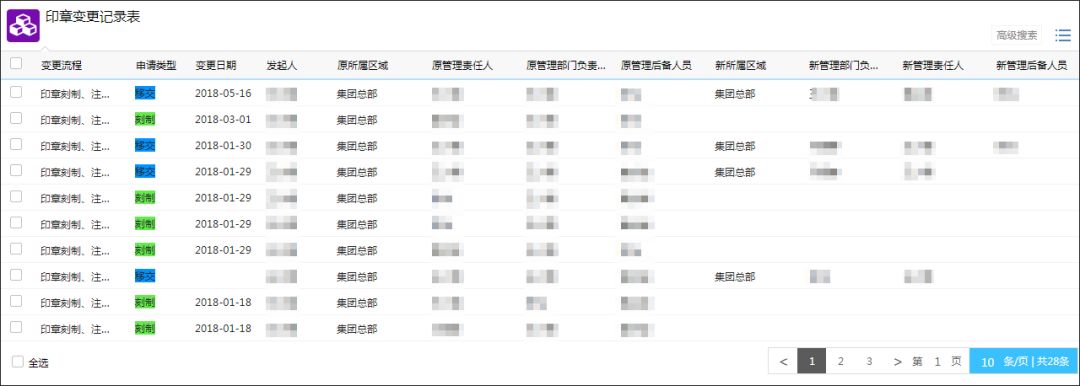The height and width of the screenshot is (386, 1080).
Task: Click the green 刻制 tag for 2018-03-01
Action: (145, 119)
